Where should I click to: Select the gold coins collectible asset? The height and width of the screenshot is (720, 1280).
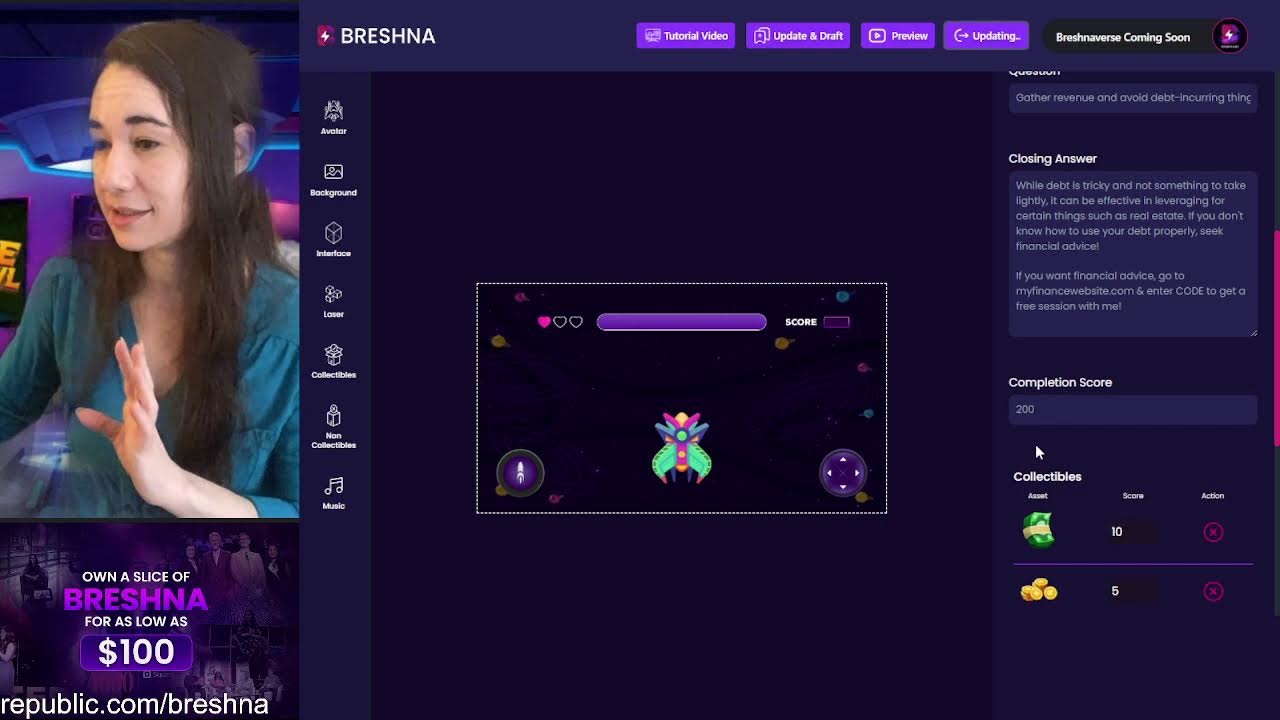coord(1038,591)
